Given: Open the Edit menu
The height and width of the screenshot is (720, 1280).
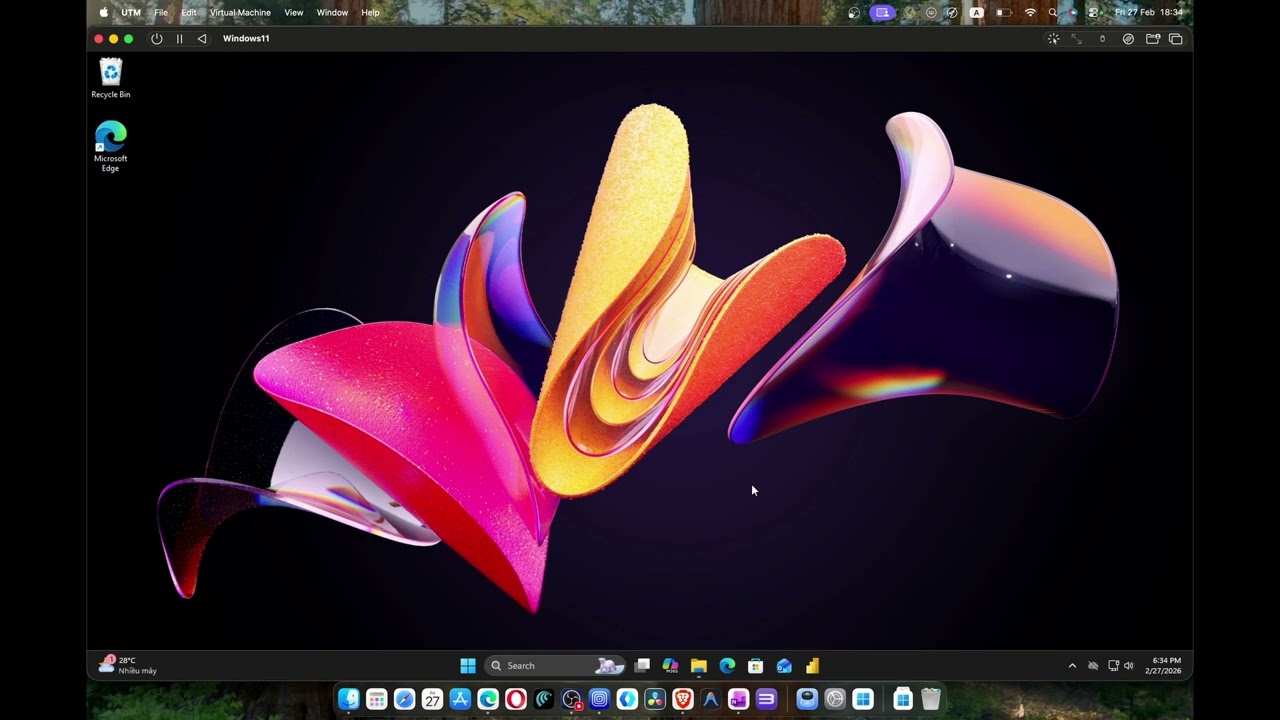Looking at the screenshot, I should click(x=189, y=13).
